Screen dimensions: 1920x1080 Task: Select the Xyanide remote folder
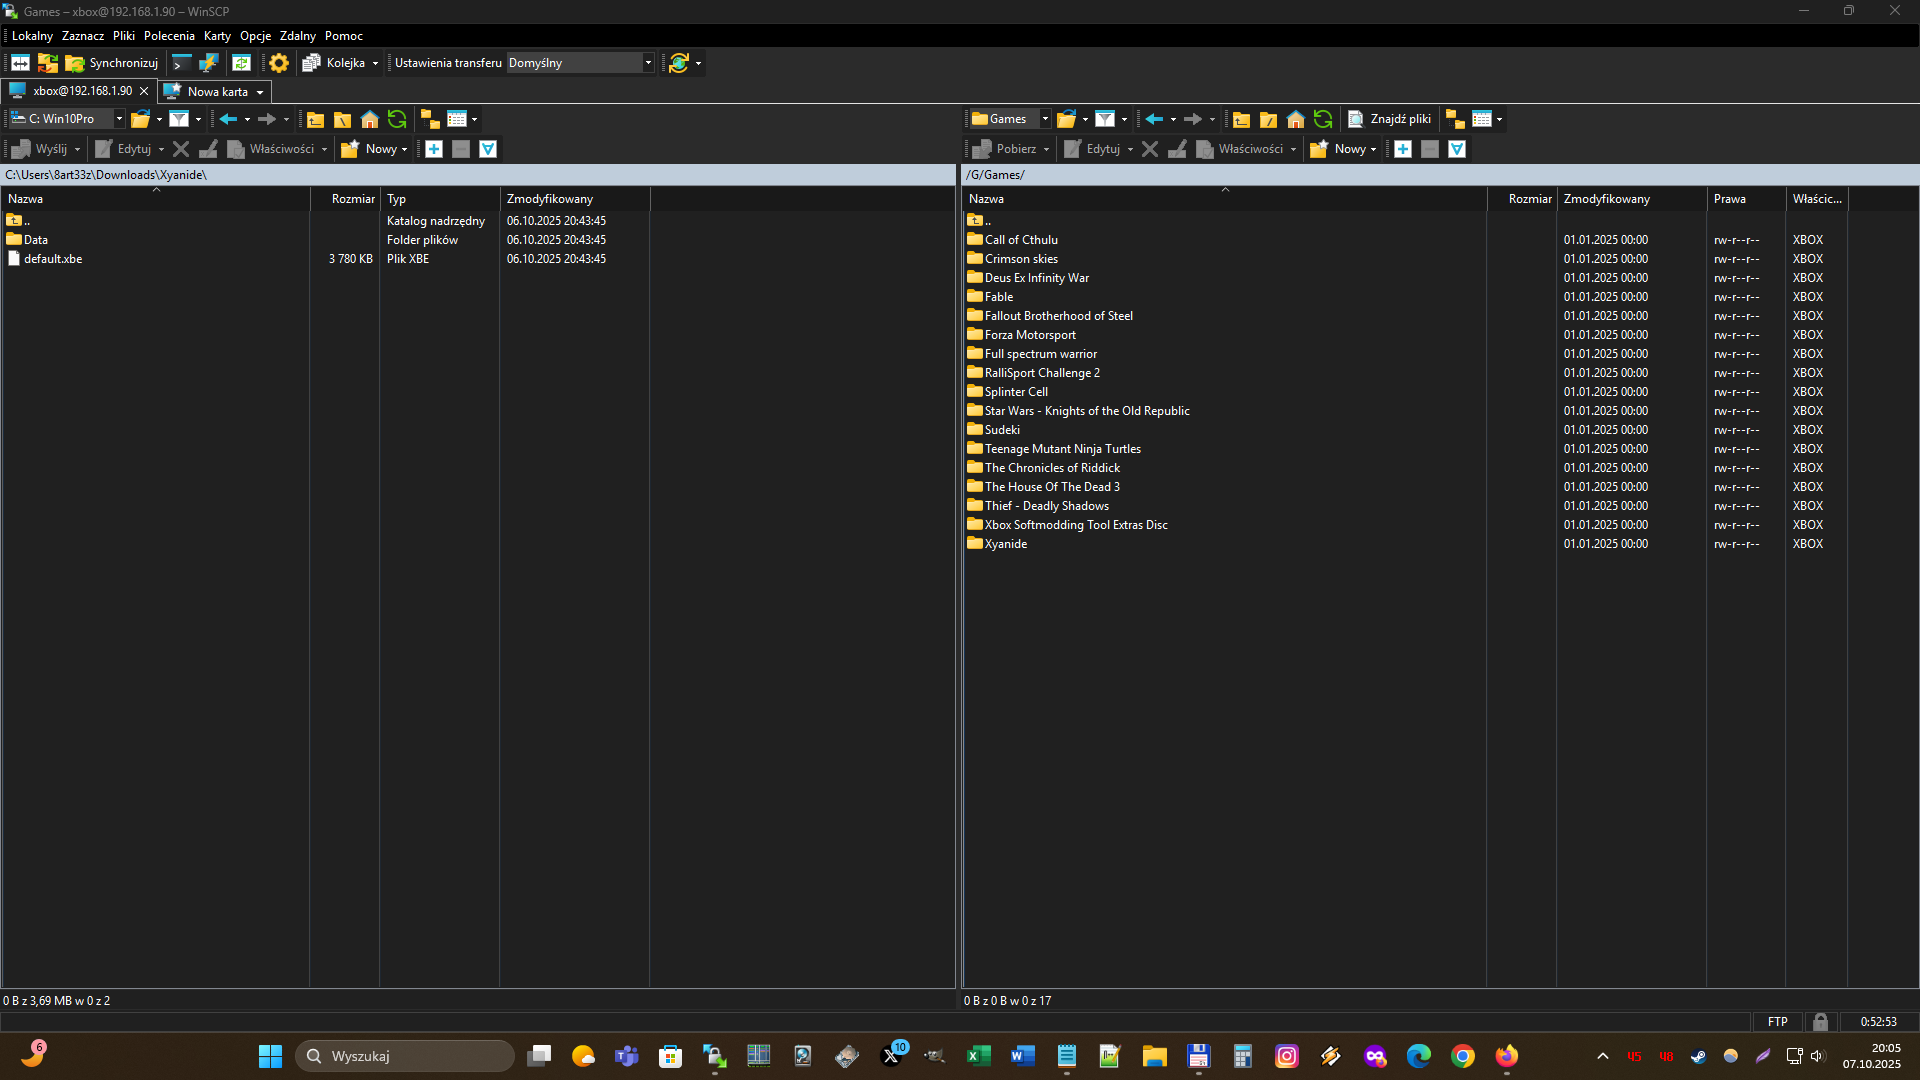[x=1005, y=544]
